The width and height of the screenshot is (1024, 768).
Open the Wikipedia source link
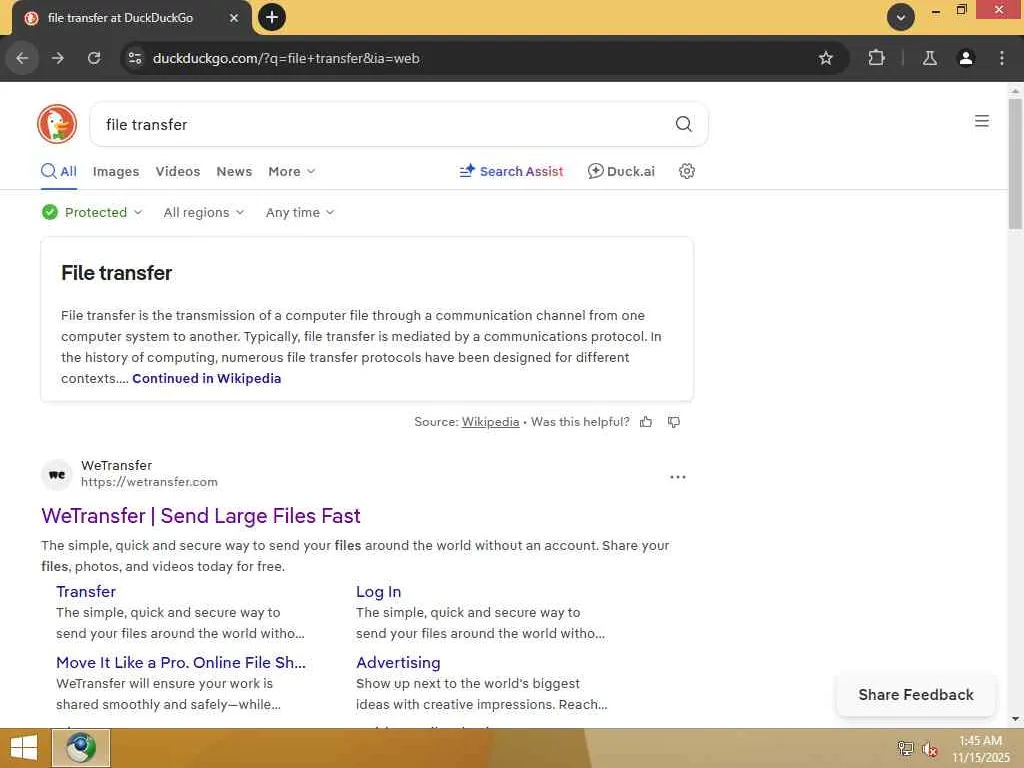tap(490, 422)
